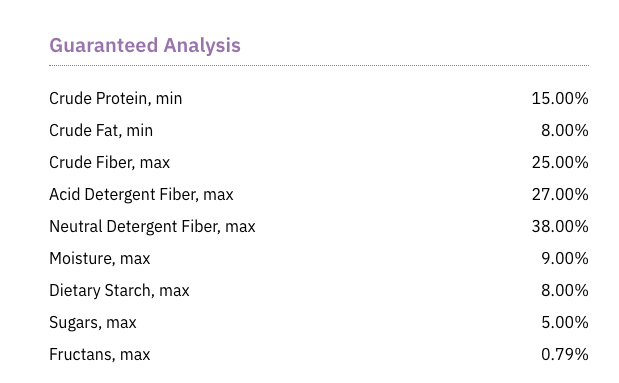Select the Crude Fiber, max label

(x=110, y=162)
